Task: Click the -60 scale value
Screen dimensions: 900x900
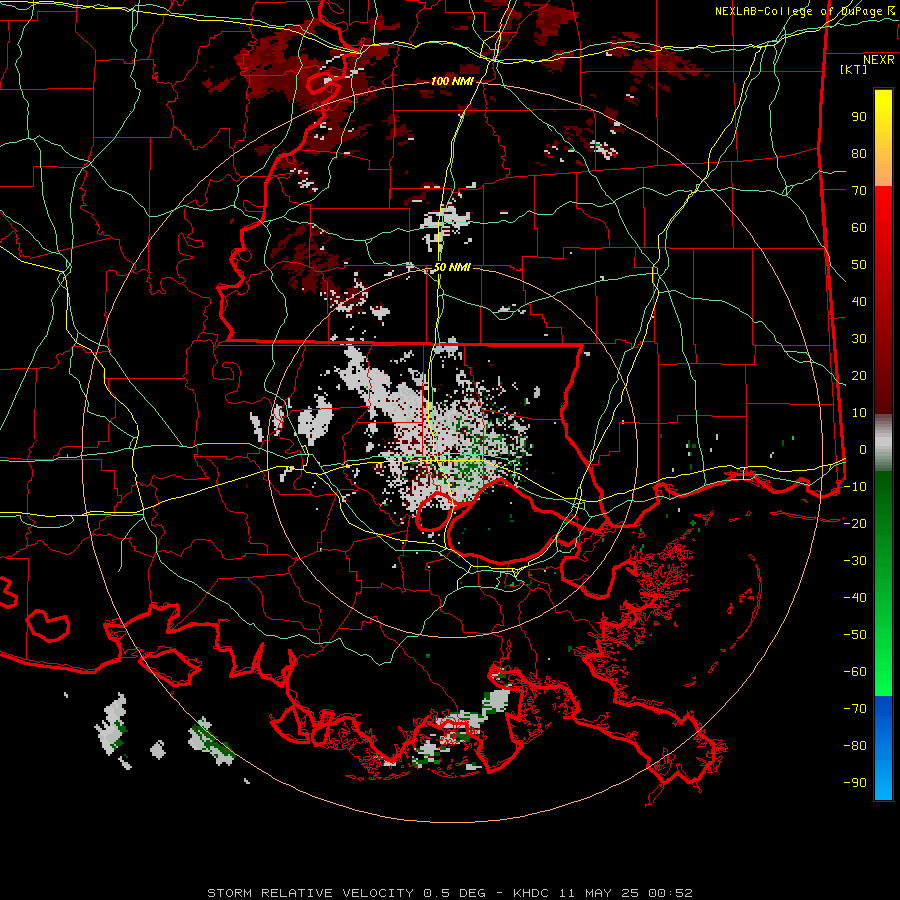Action: click(855, 672)
